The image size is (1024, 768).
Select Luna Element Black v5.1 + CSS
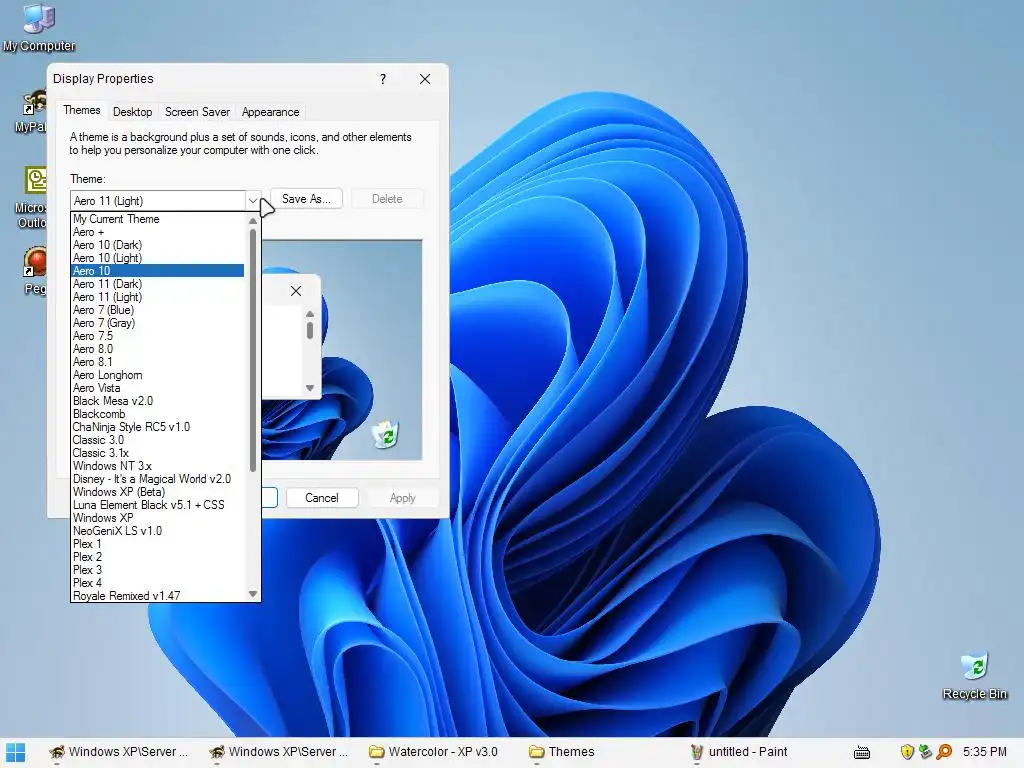pyautogui.click(x=157, y=505)
